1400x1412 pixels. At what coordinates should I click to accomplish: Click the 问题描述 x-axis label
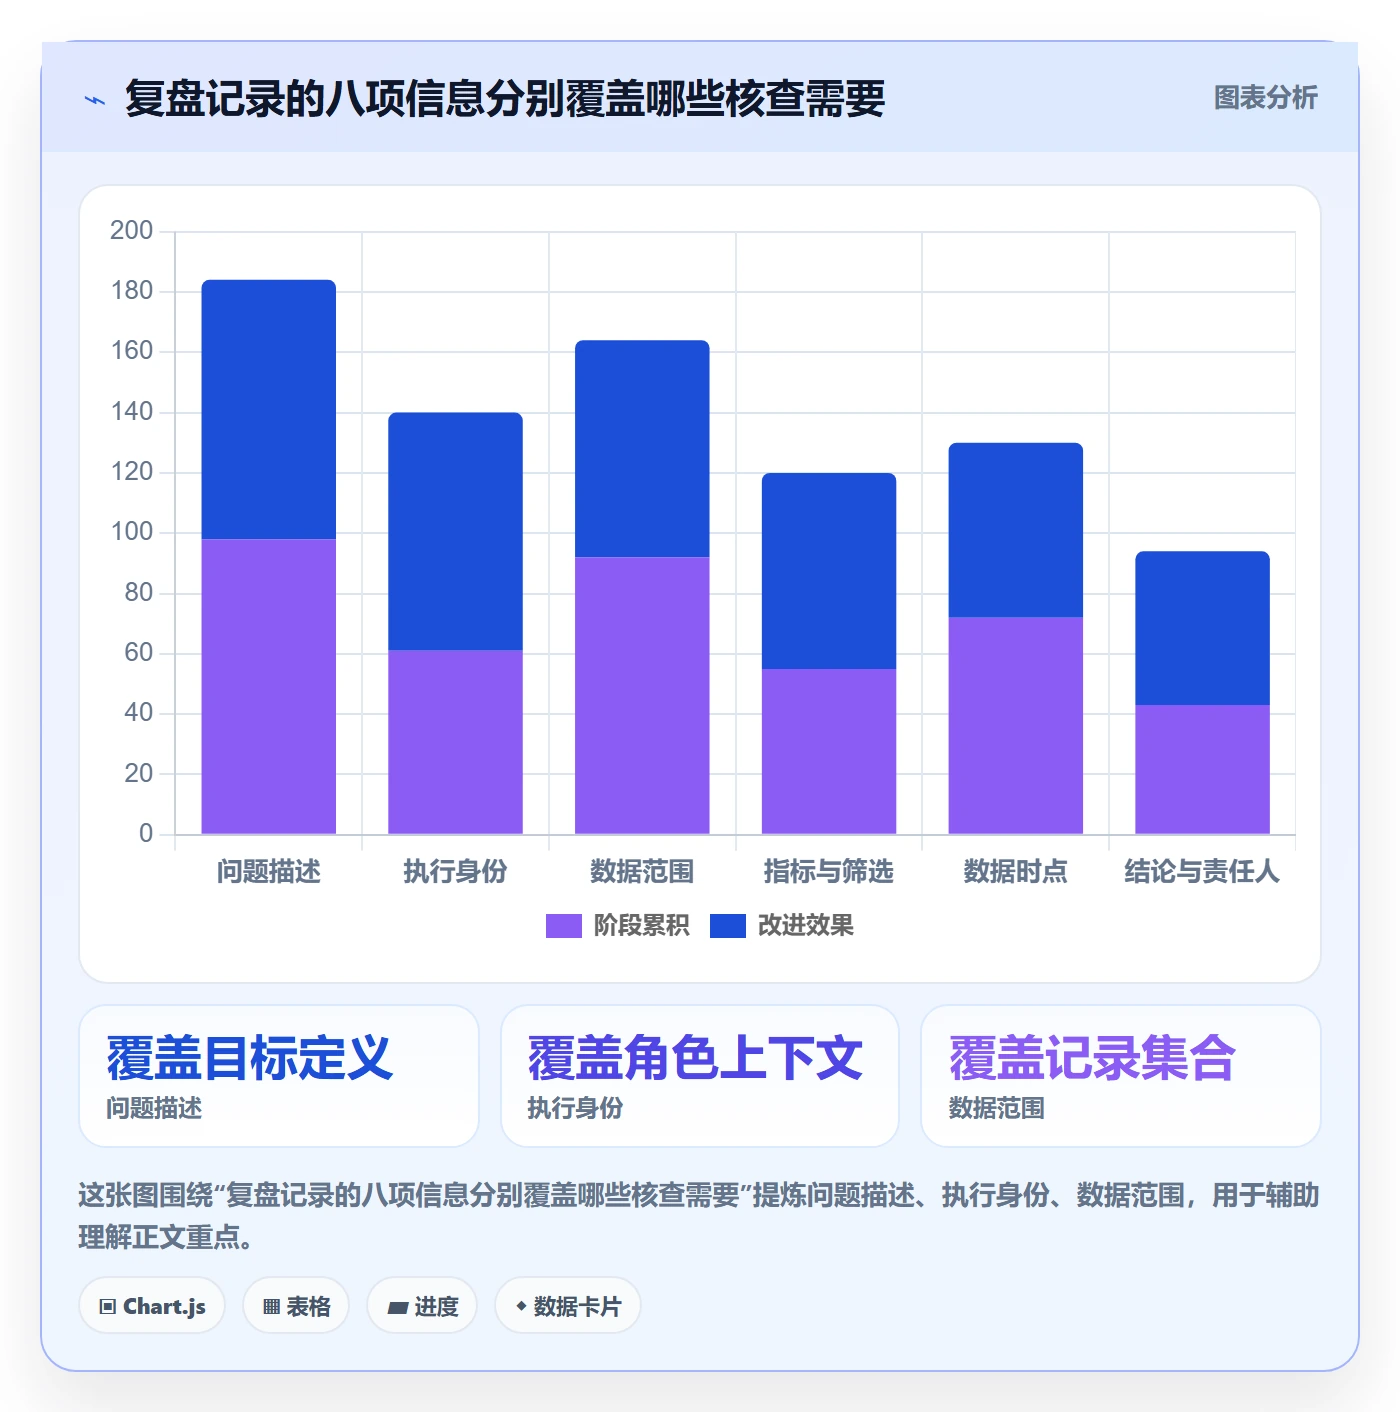point(269,872)
